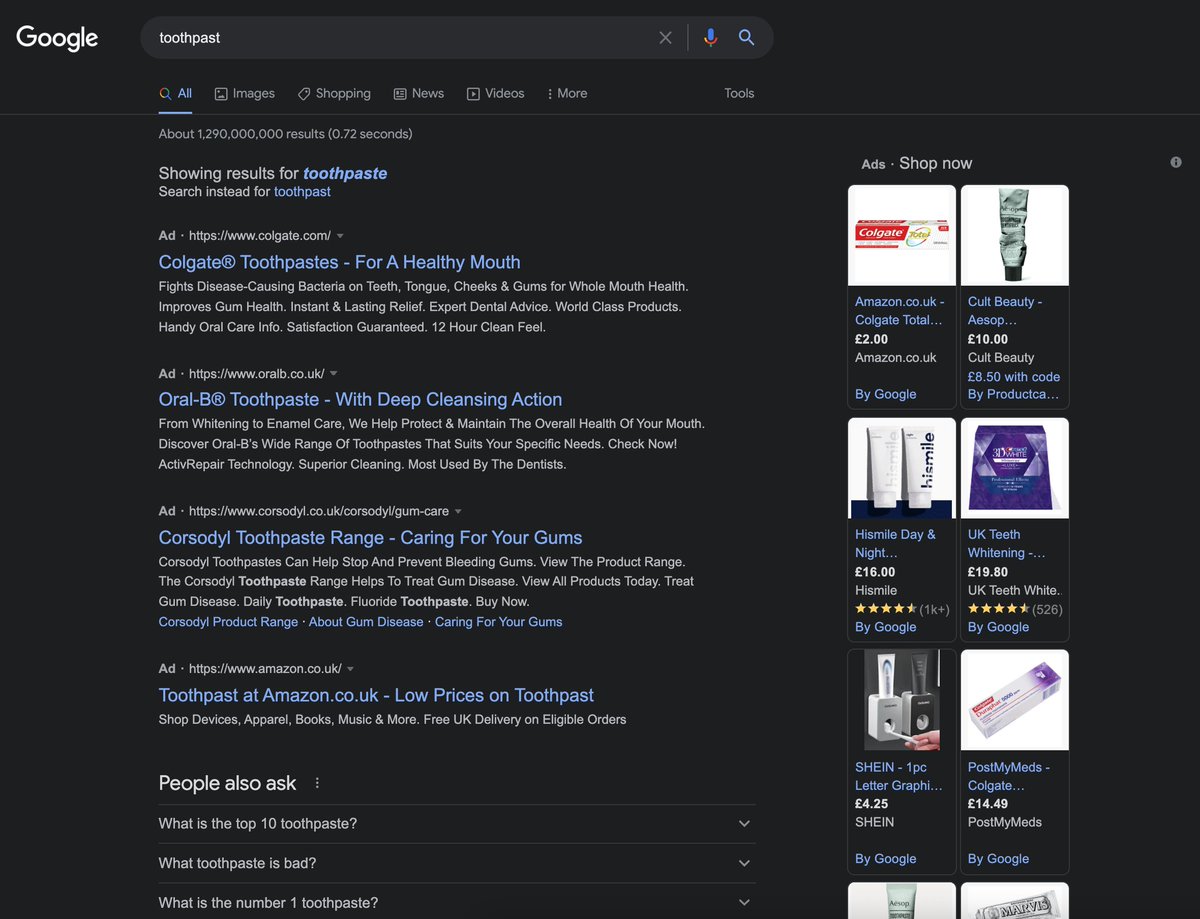Click the https://www.colgate.com/ ad URL

(260, 236)
